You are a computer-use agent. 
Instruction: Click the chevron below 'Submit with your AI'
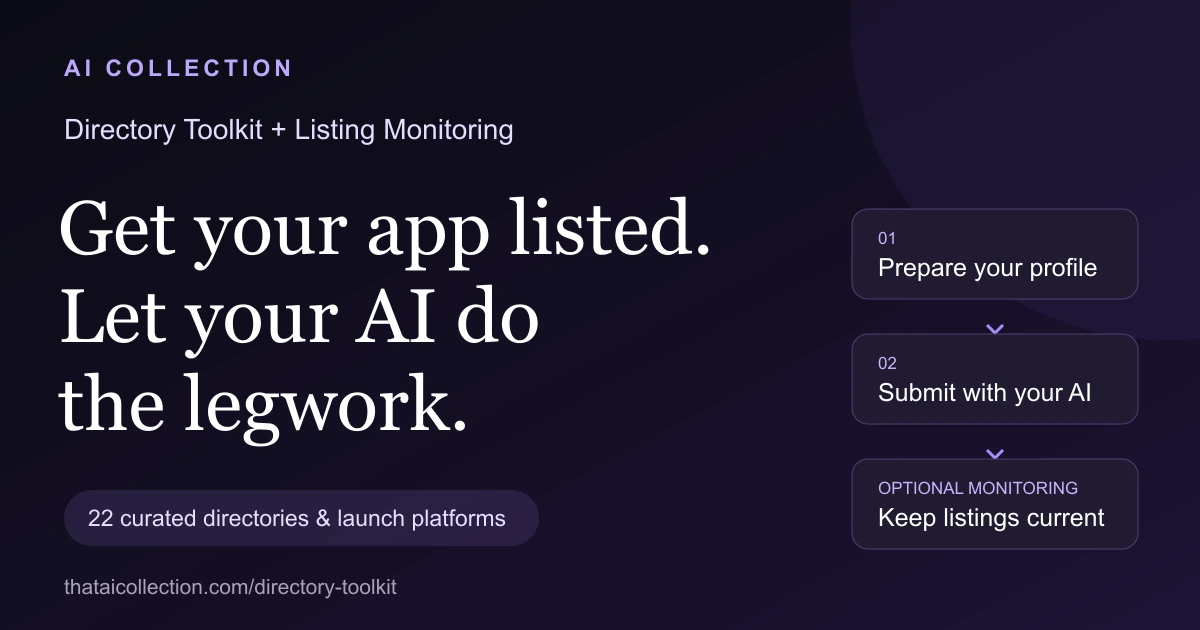(995, 453)
